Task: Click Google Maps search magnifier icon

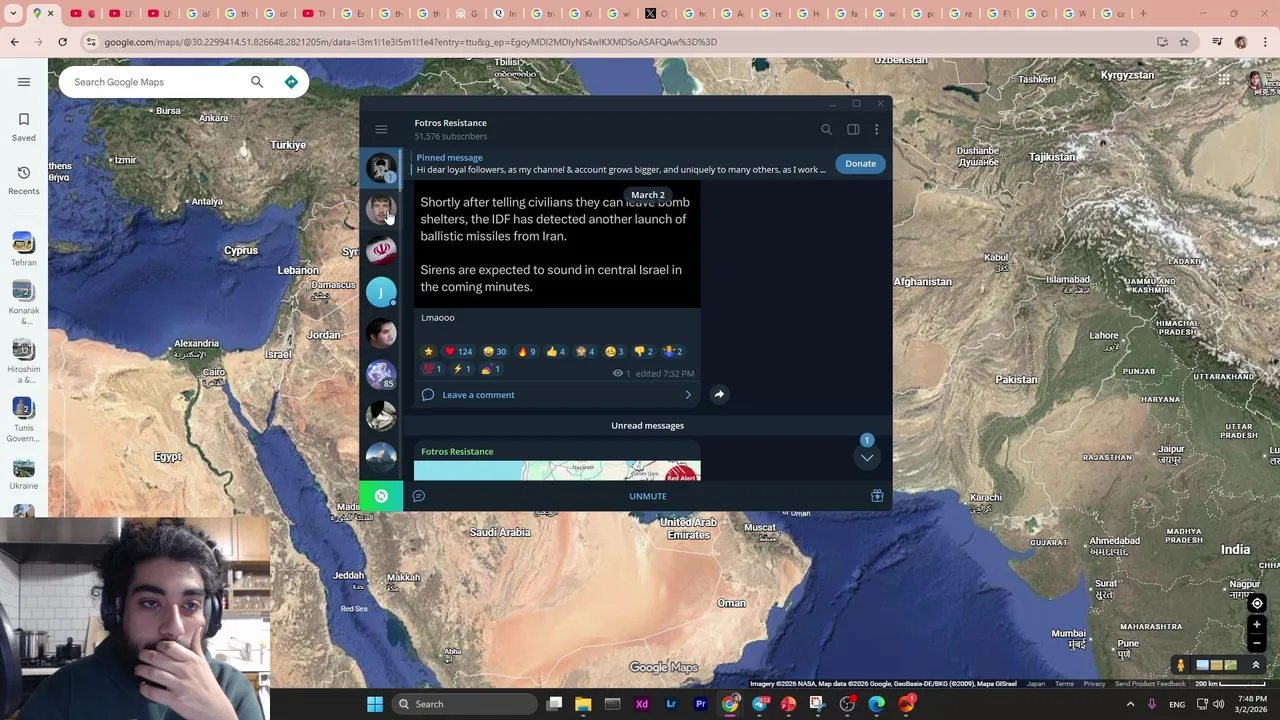Action: click(x=257, y=82)
